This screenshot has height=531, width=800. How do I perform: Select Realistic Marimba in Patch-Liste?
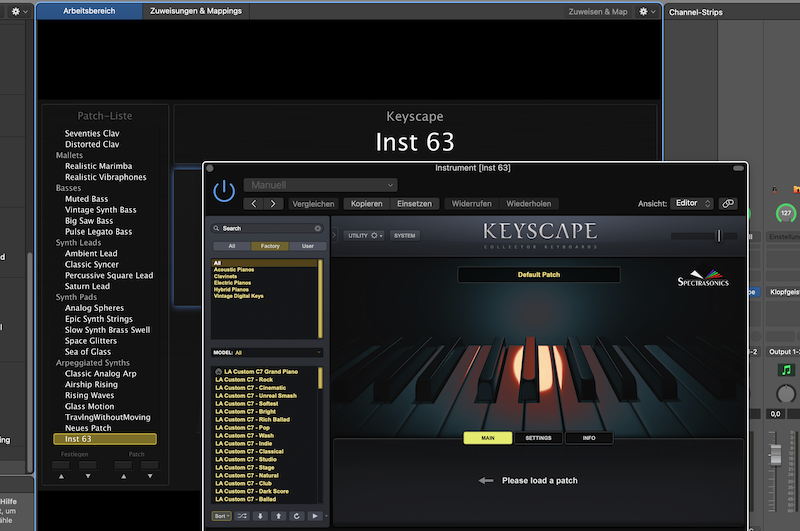tap(98, 166)
